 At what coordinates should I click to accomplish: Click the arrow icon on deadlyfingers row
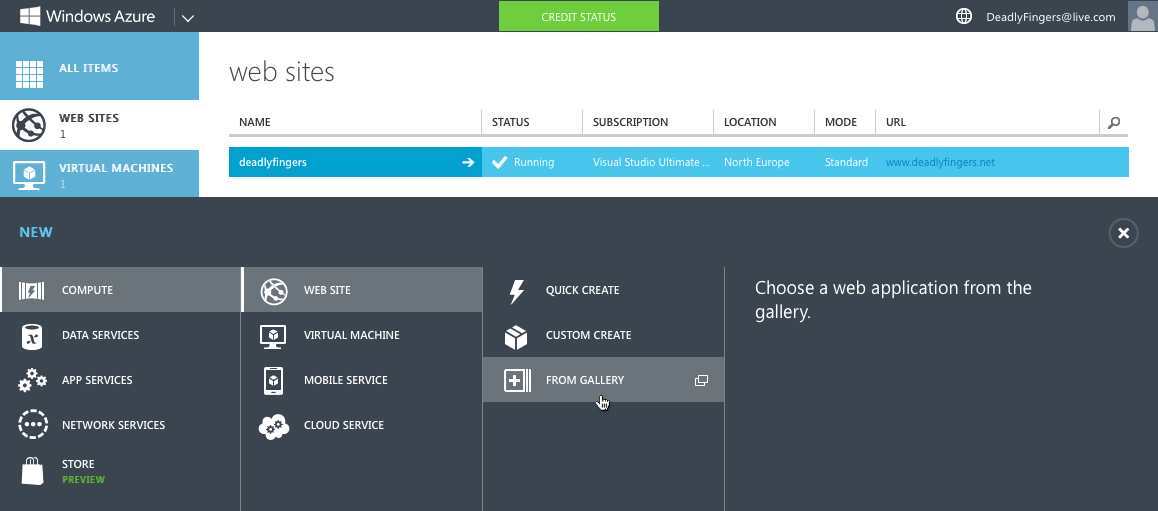467,162
